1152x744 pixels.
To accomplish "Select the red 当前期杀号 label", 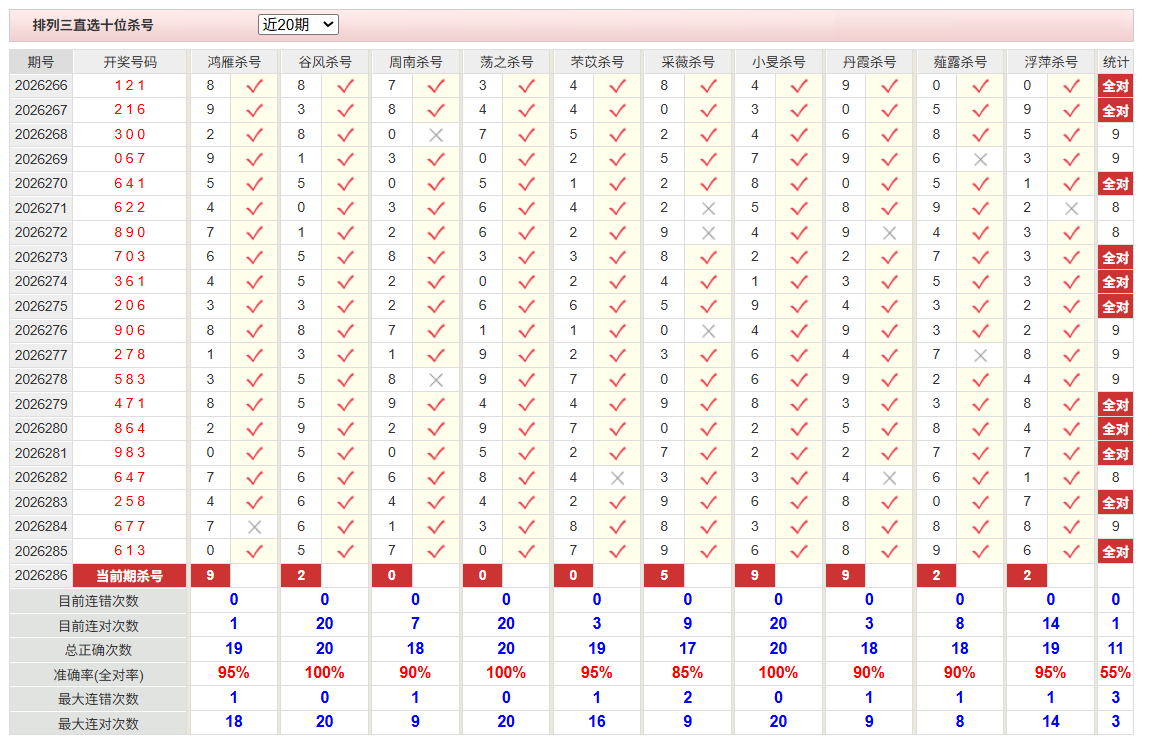I will click(129, 576).
